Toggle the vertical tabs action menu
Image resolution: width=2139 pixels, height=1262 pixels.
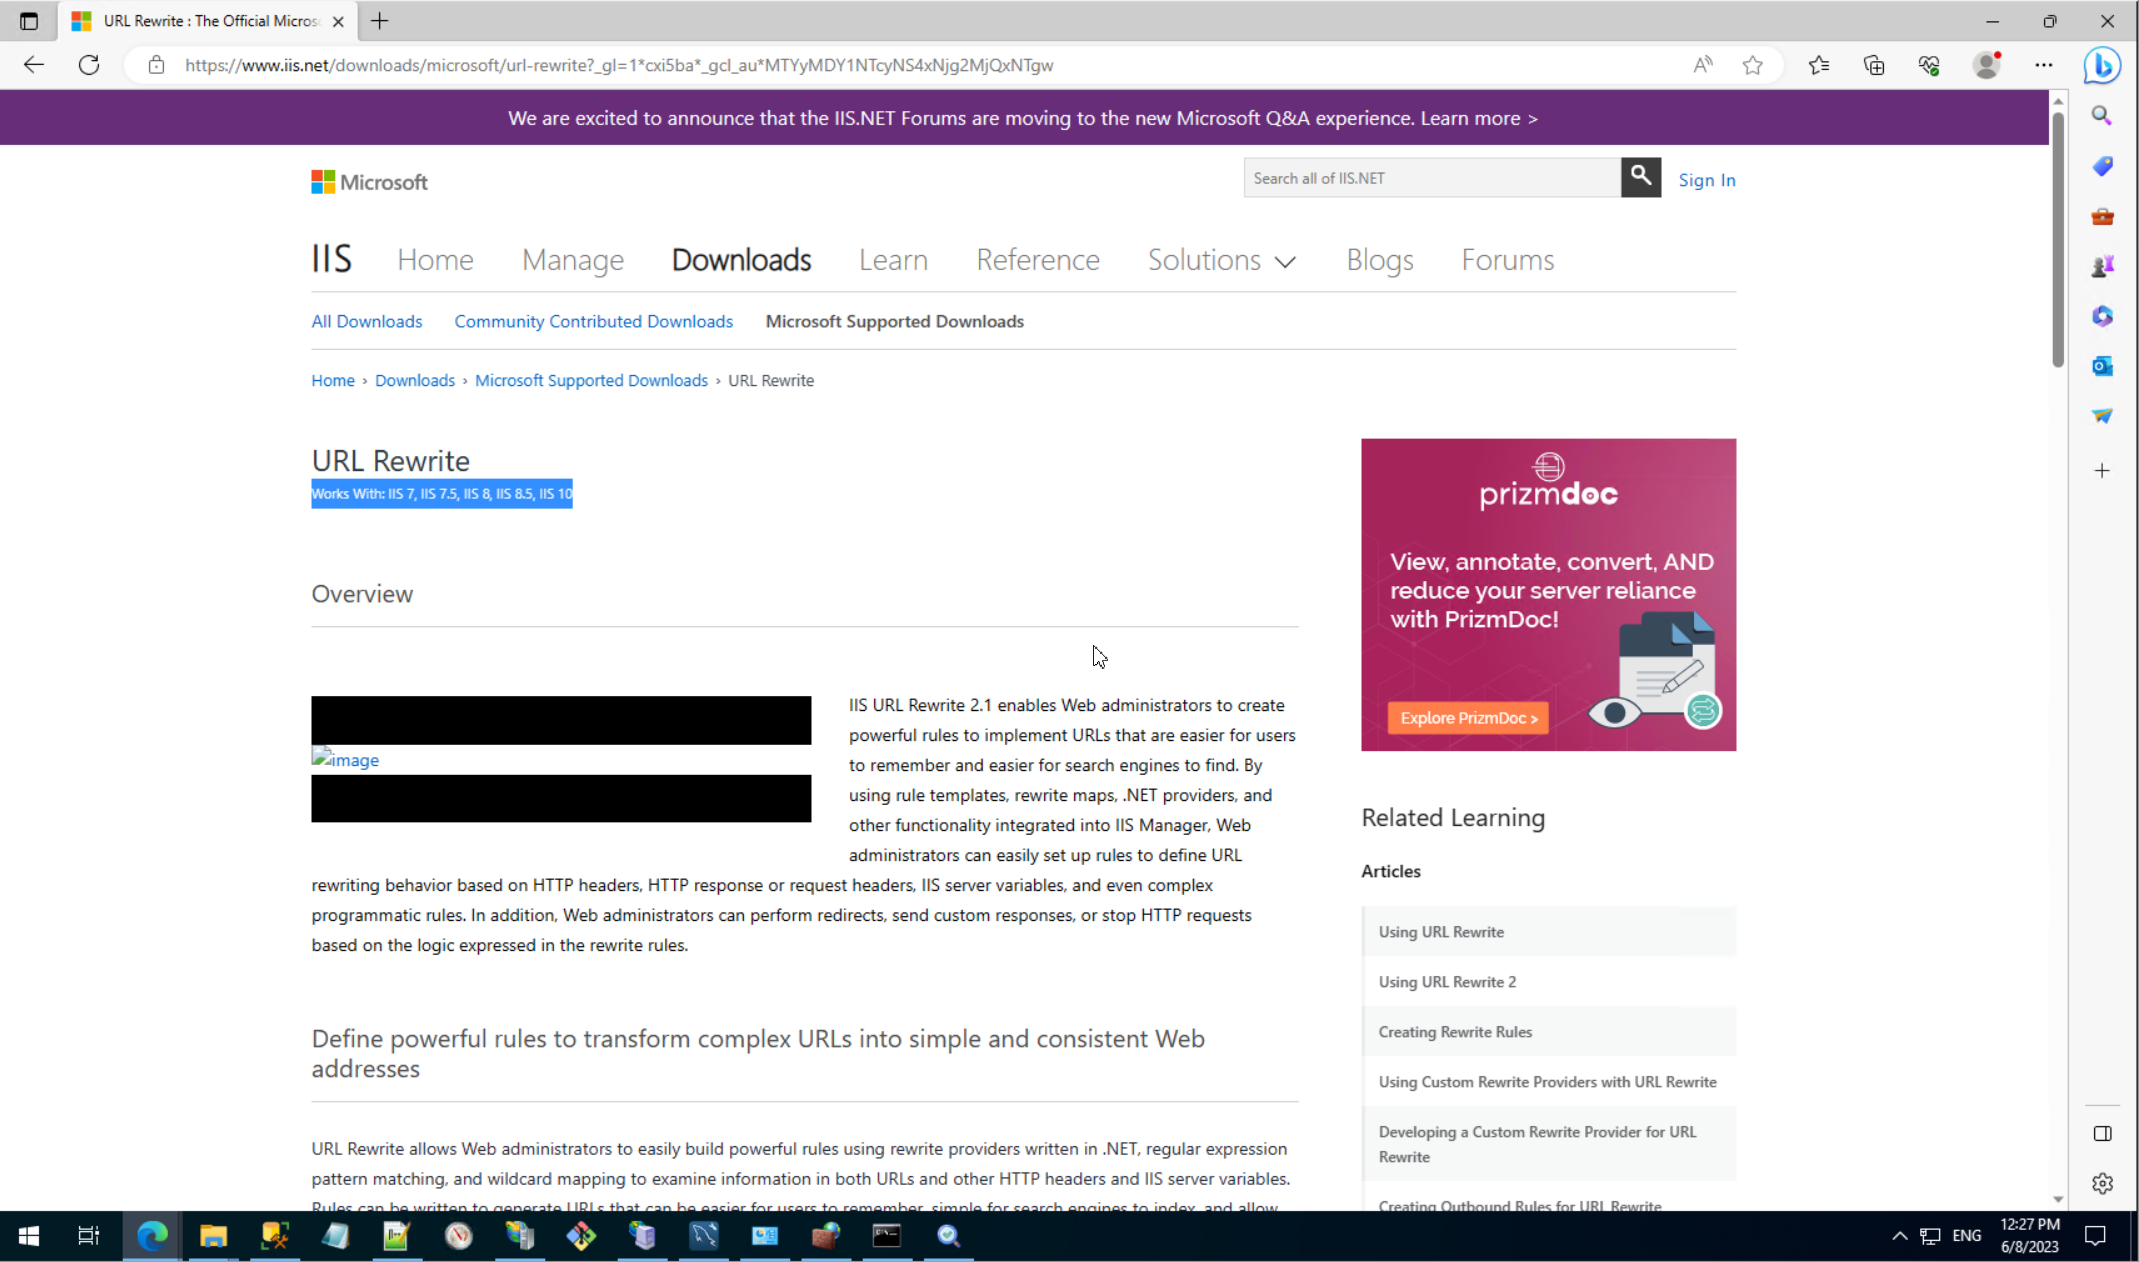(x=28, y=21)
